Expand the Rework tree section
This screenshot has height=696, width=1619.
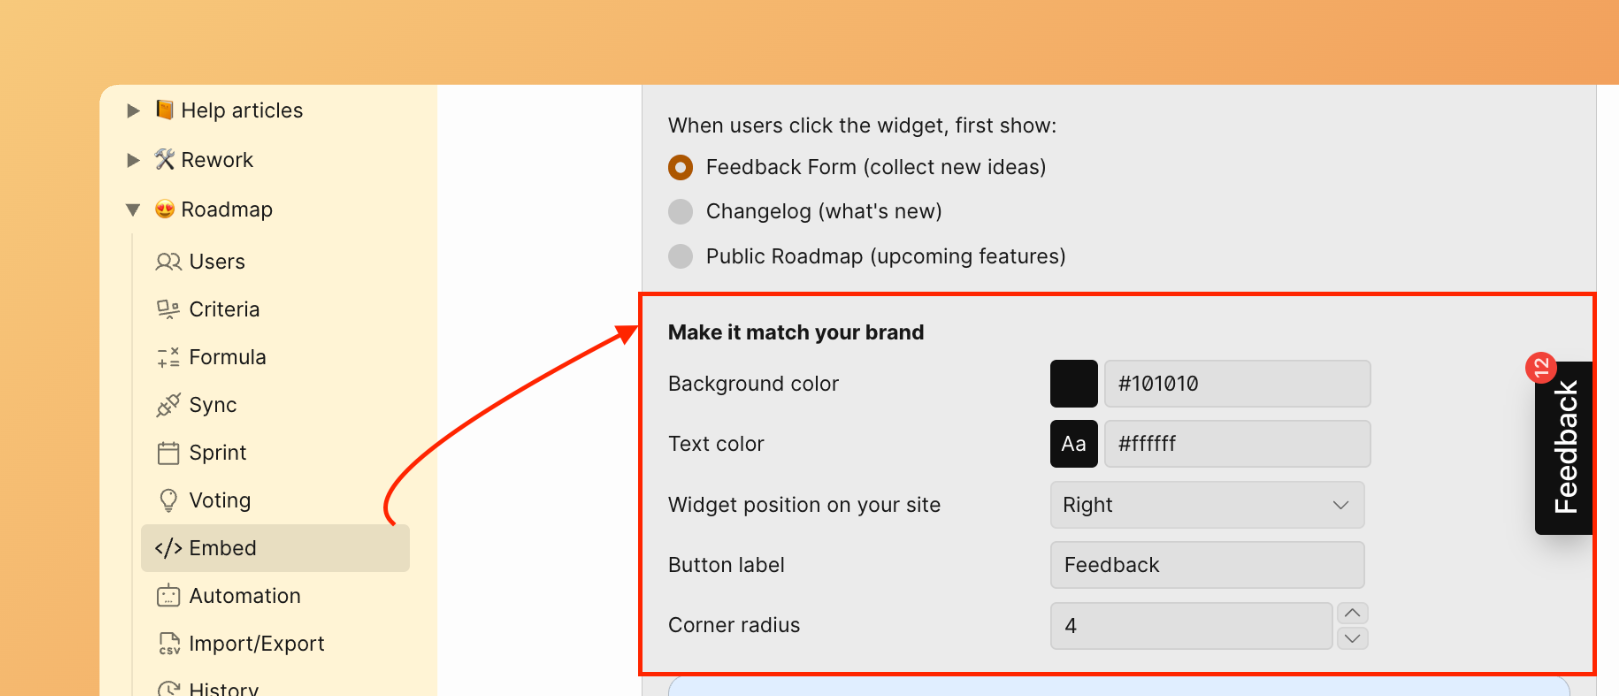(133, 160)
